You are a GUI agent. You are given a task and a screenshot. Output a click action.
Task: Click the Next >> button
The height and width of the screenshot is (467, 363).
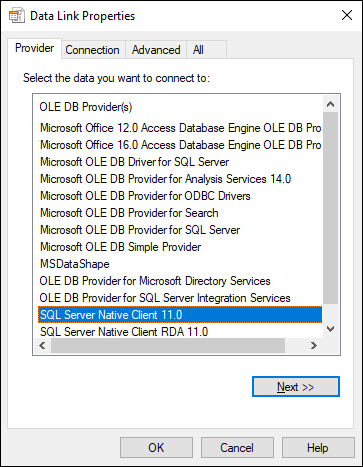[x=296, y=387]
